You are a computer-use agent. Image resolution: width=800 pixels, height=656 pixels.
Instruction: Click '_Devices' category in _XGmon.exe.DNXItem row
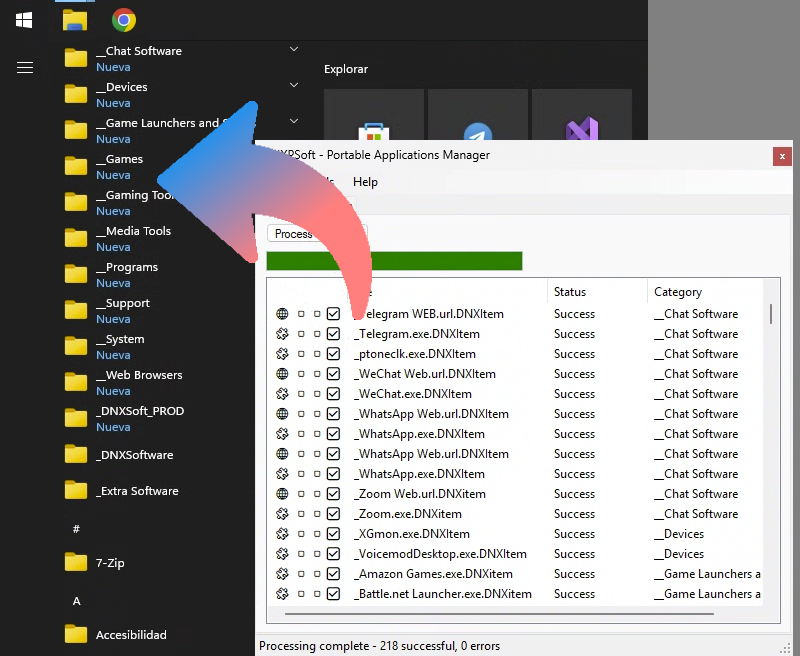(x=679, y=534)
